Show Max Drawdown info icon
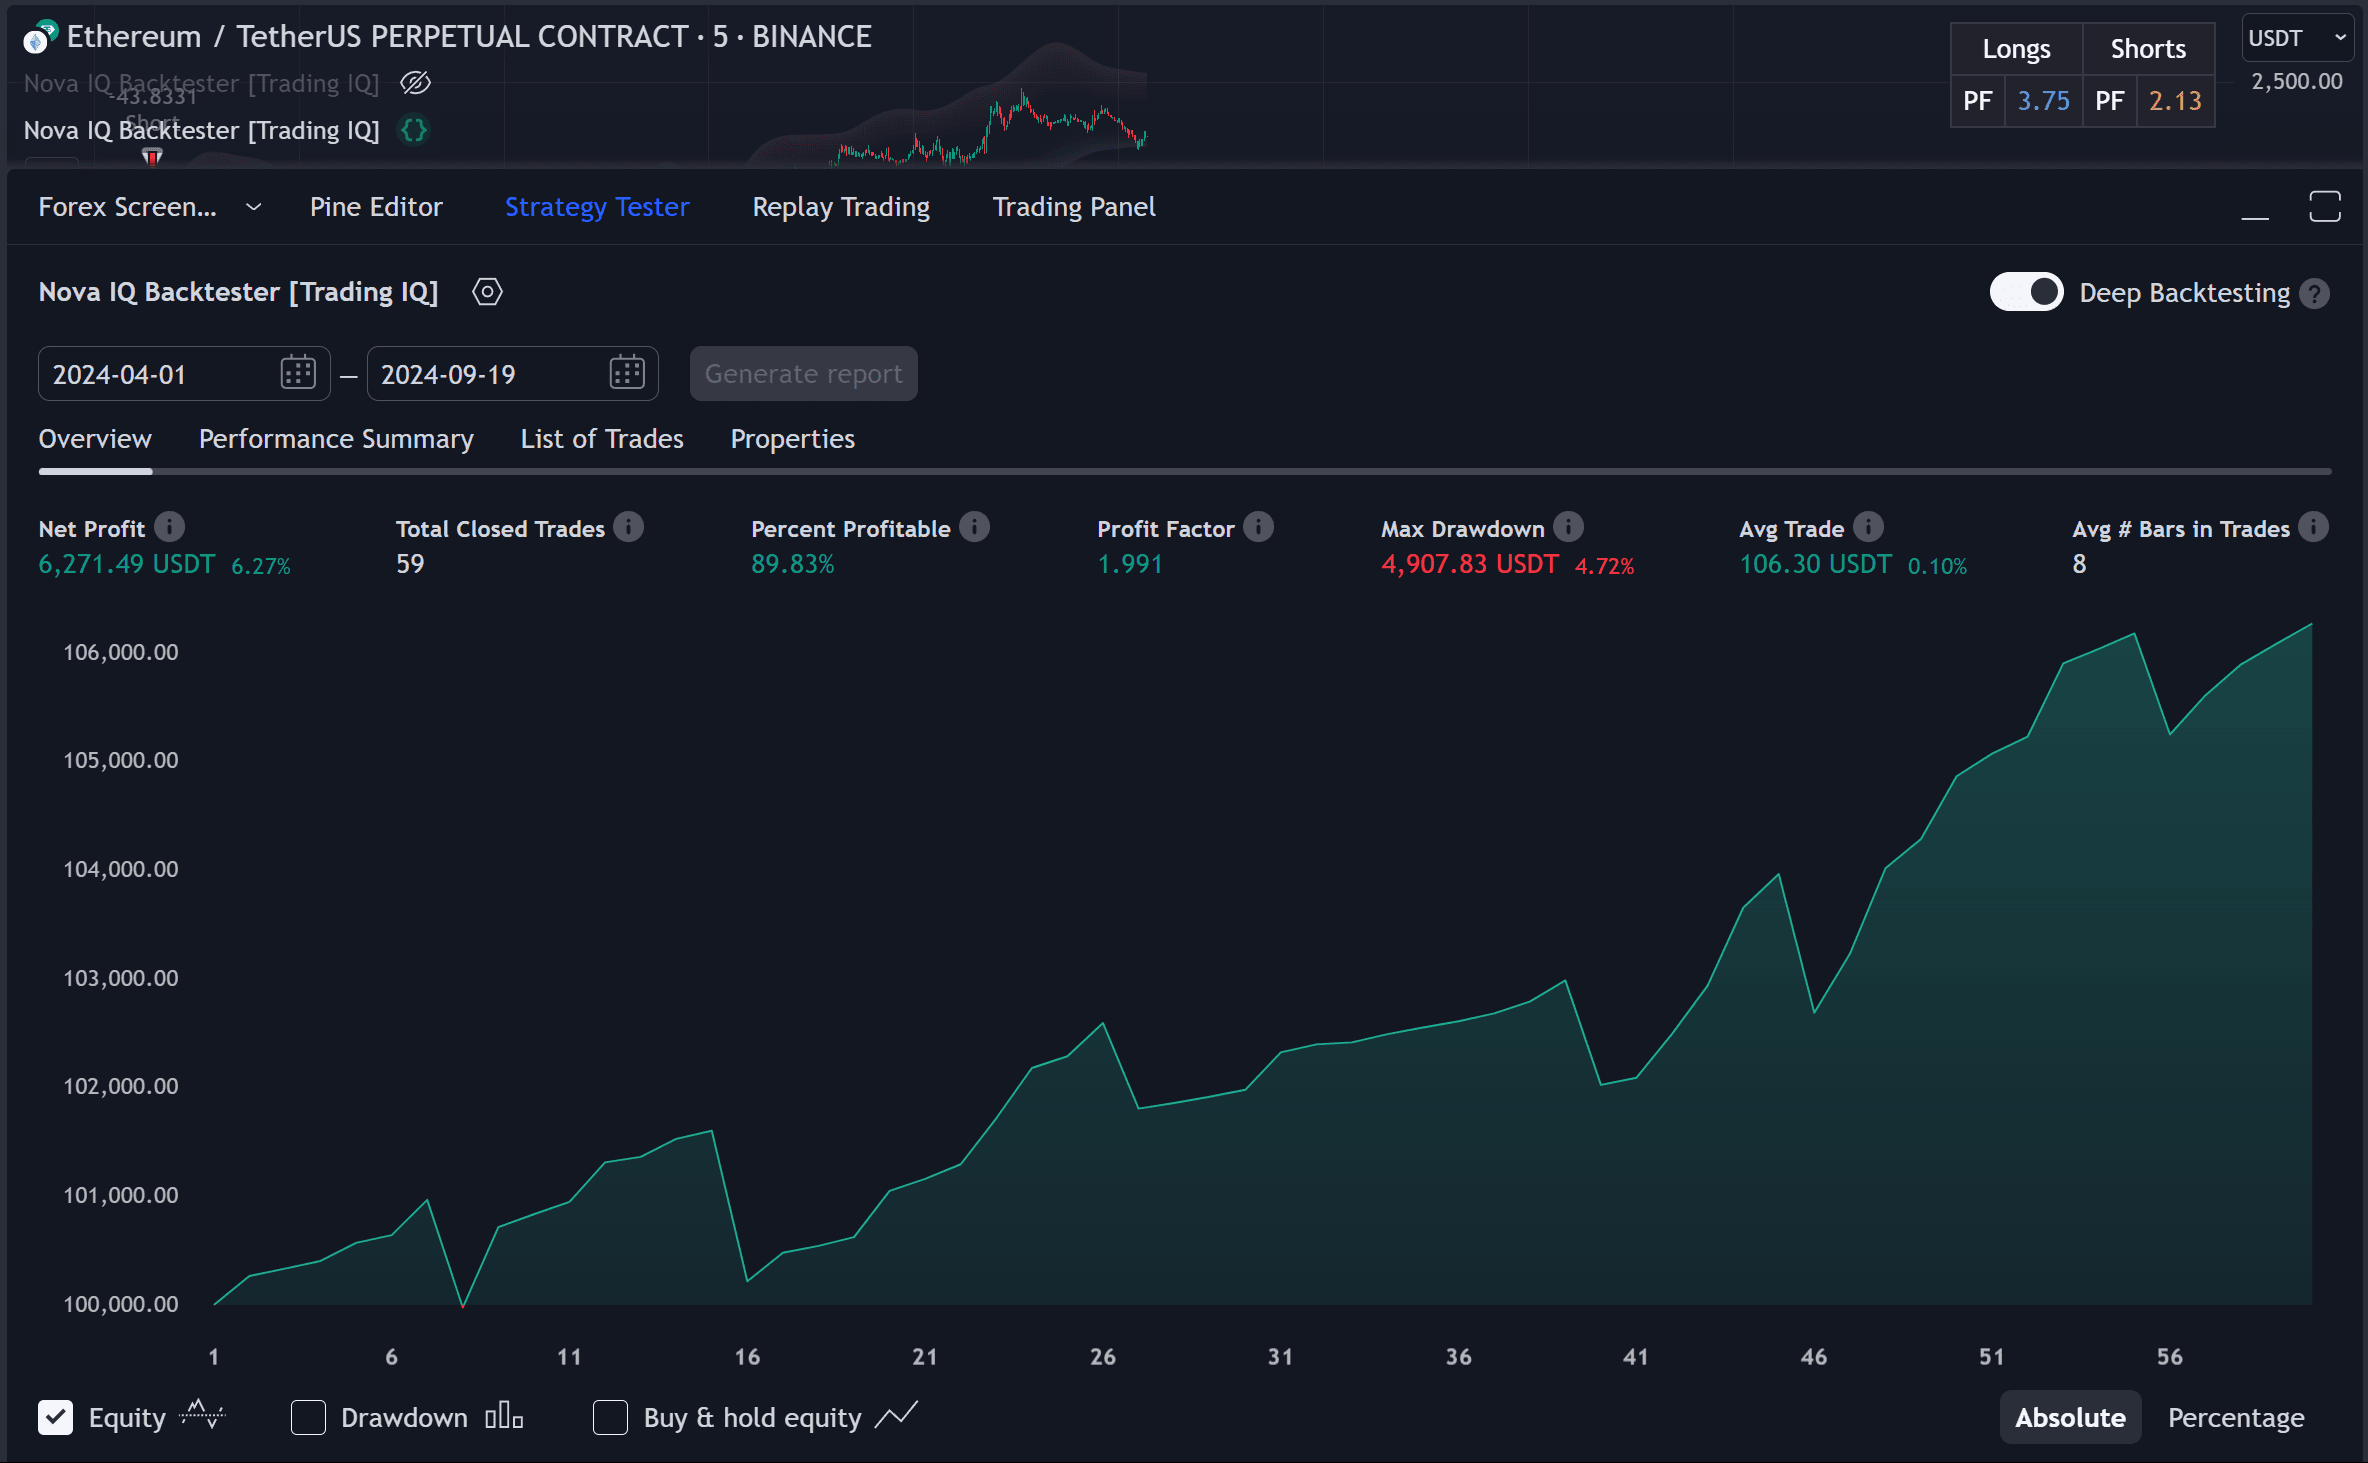2368x1463 pixels. pyautogui.click(x=1569, y=526)
